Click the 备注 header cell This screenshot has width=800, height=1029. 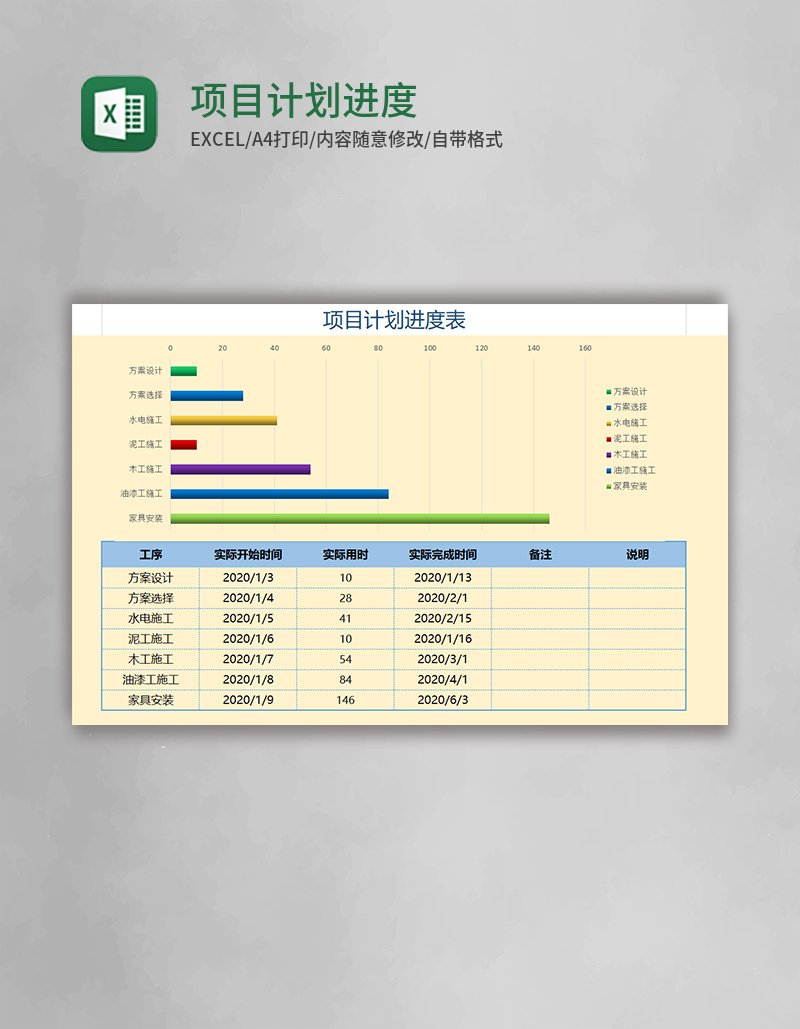pos(541,553)
